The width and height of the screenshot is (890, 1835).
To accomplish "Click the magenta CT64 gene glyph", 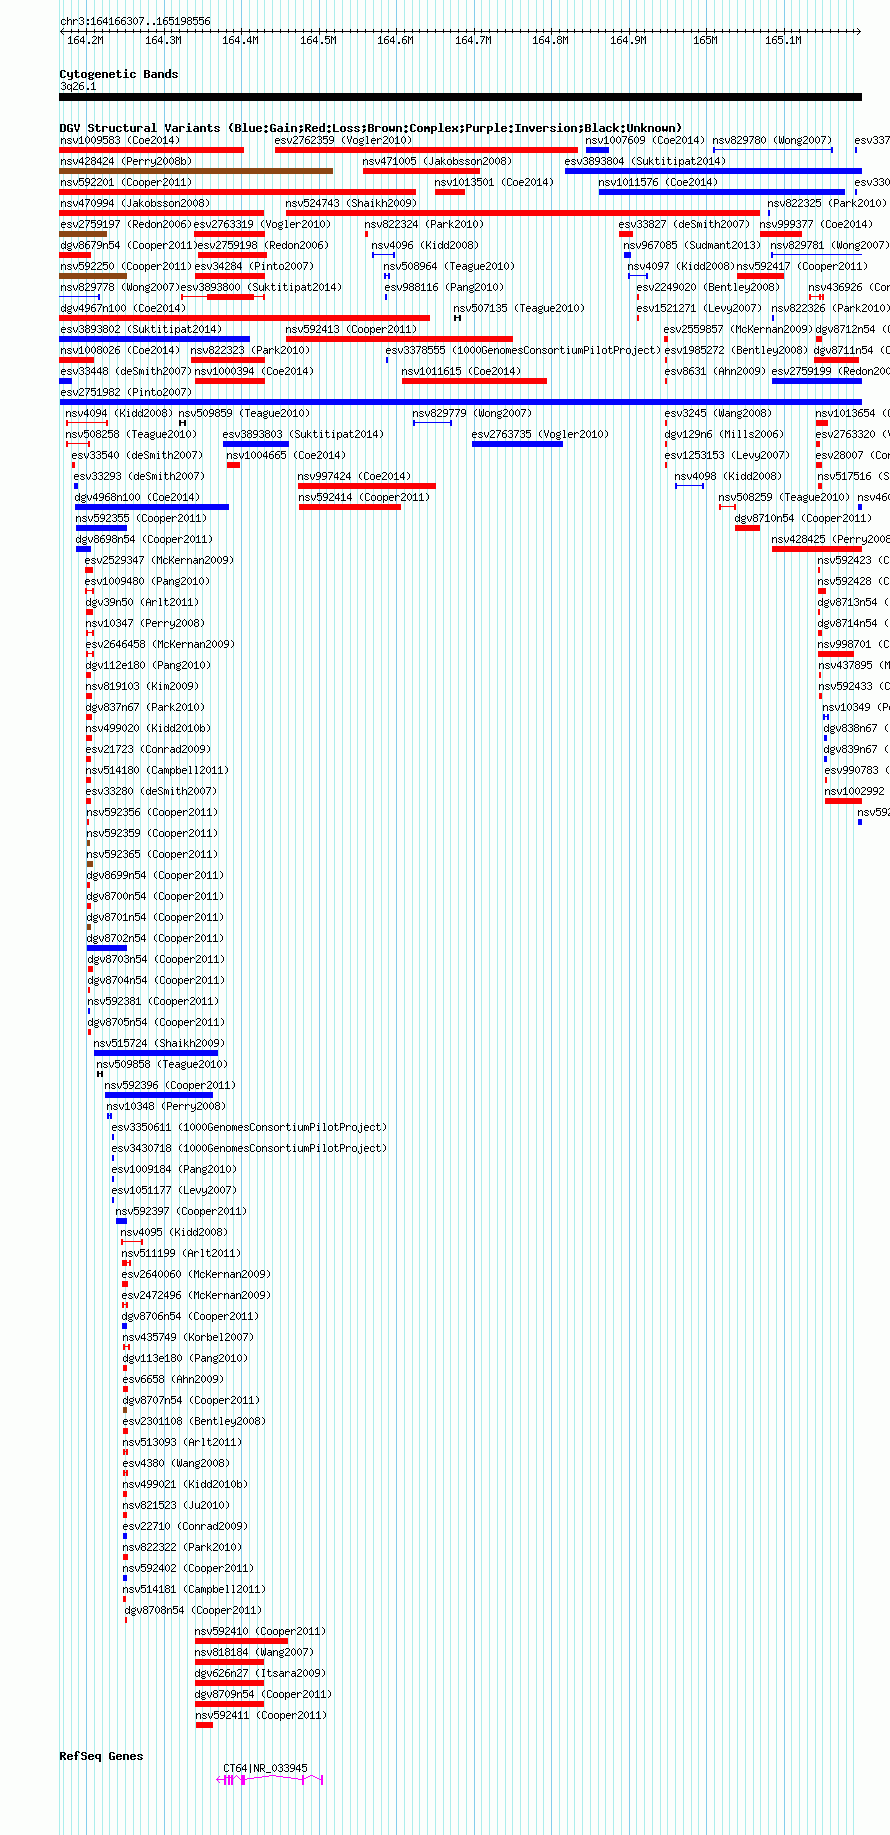I will tap(271, 1780).
